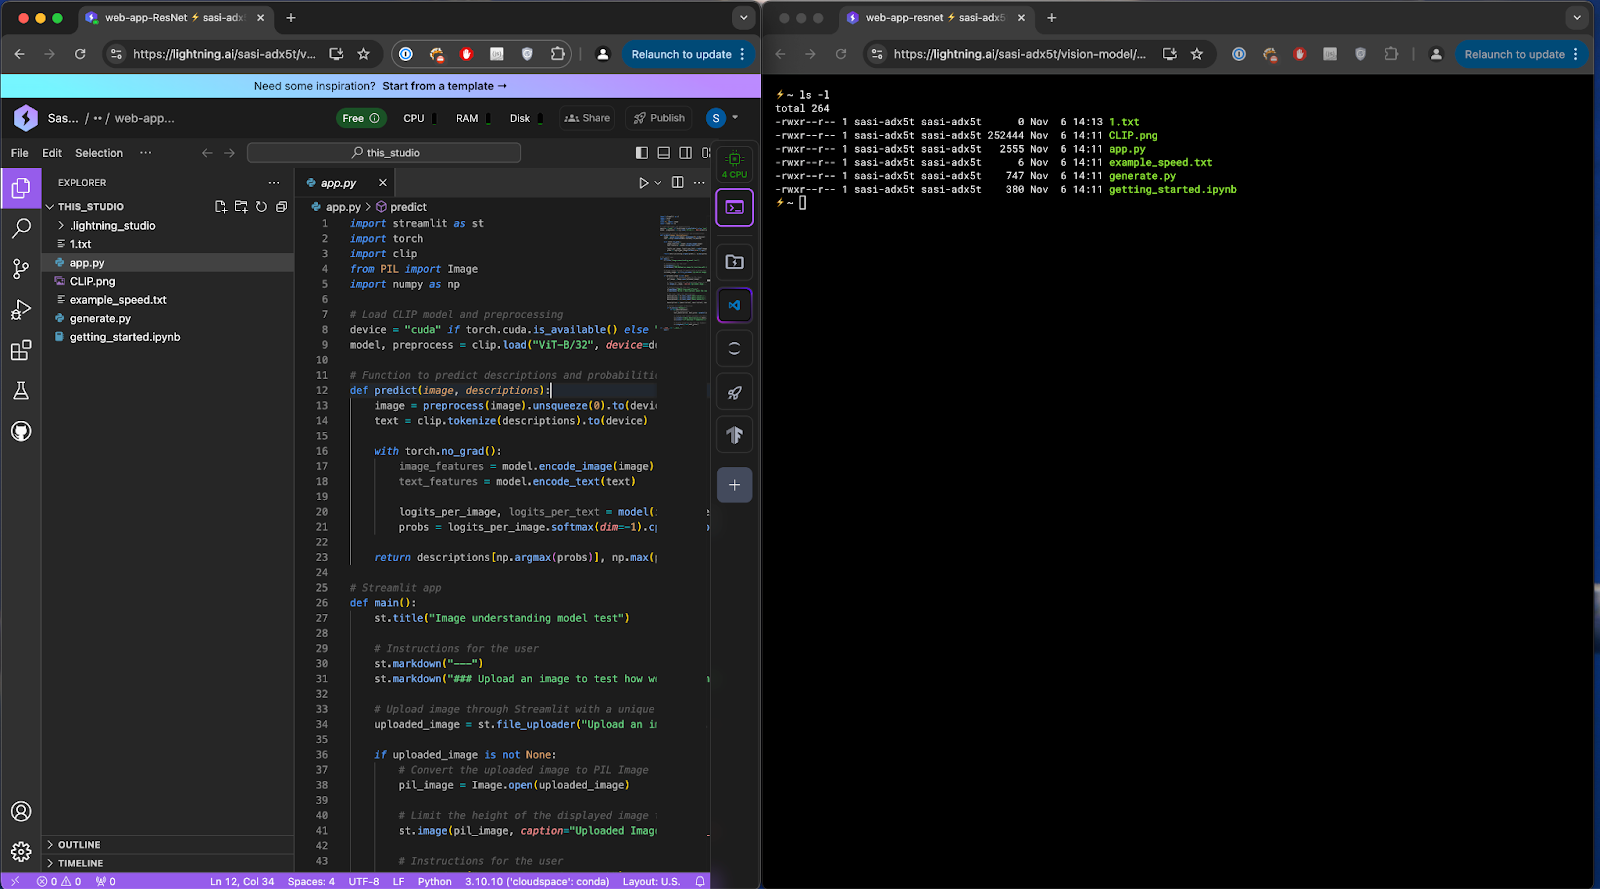The image size is (1600, 889).
Task: Open Run and Debug view
Action: pos(21,310)
